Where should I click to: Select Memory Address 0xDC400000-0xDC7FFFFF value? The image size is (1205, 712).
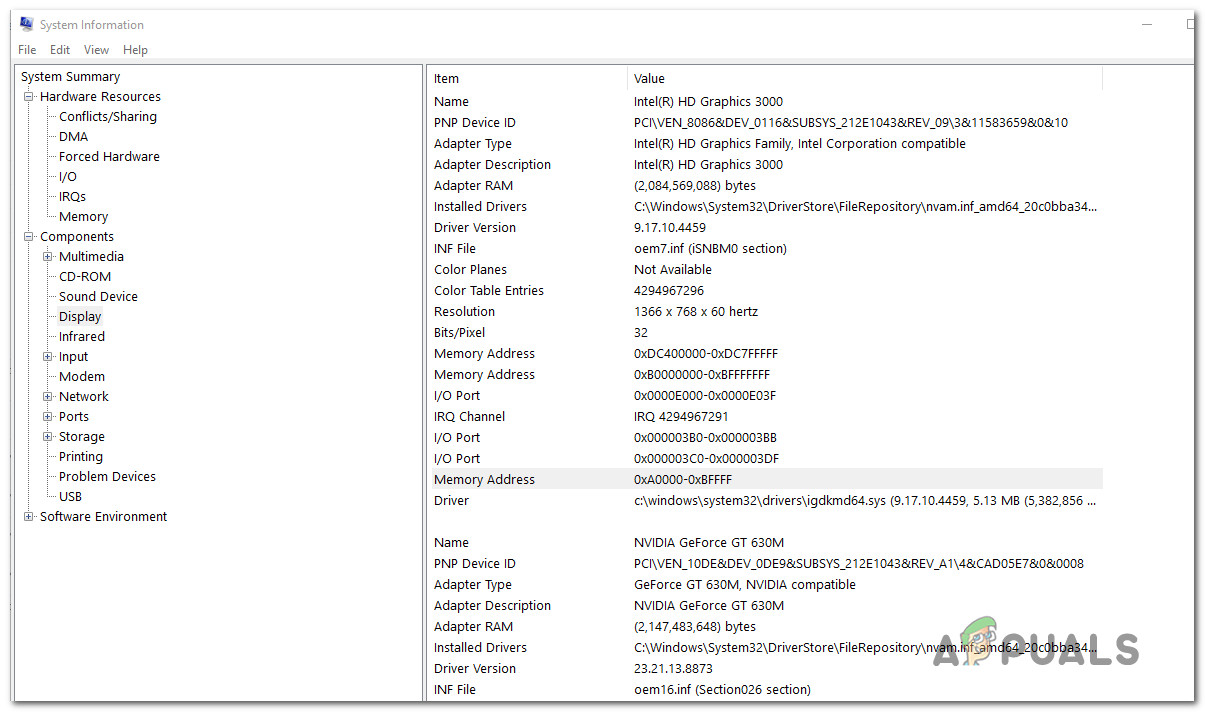(706, 354)
